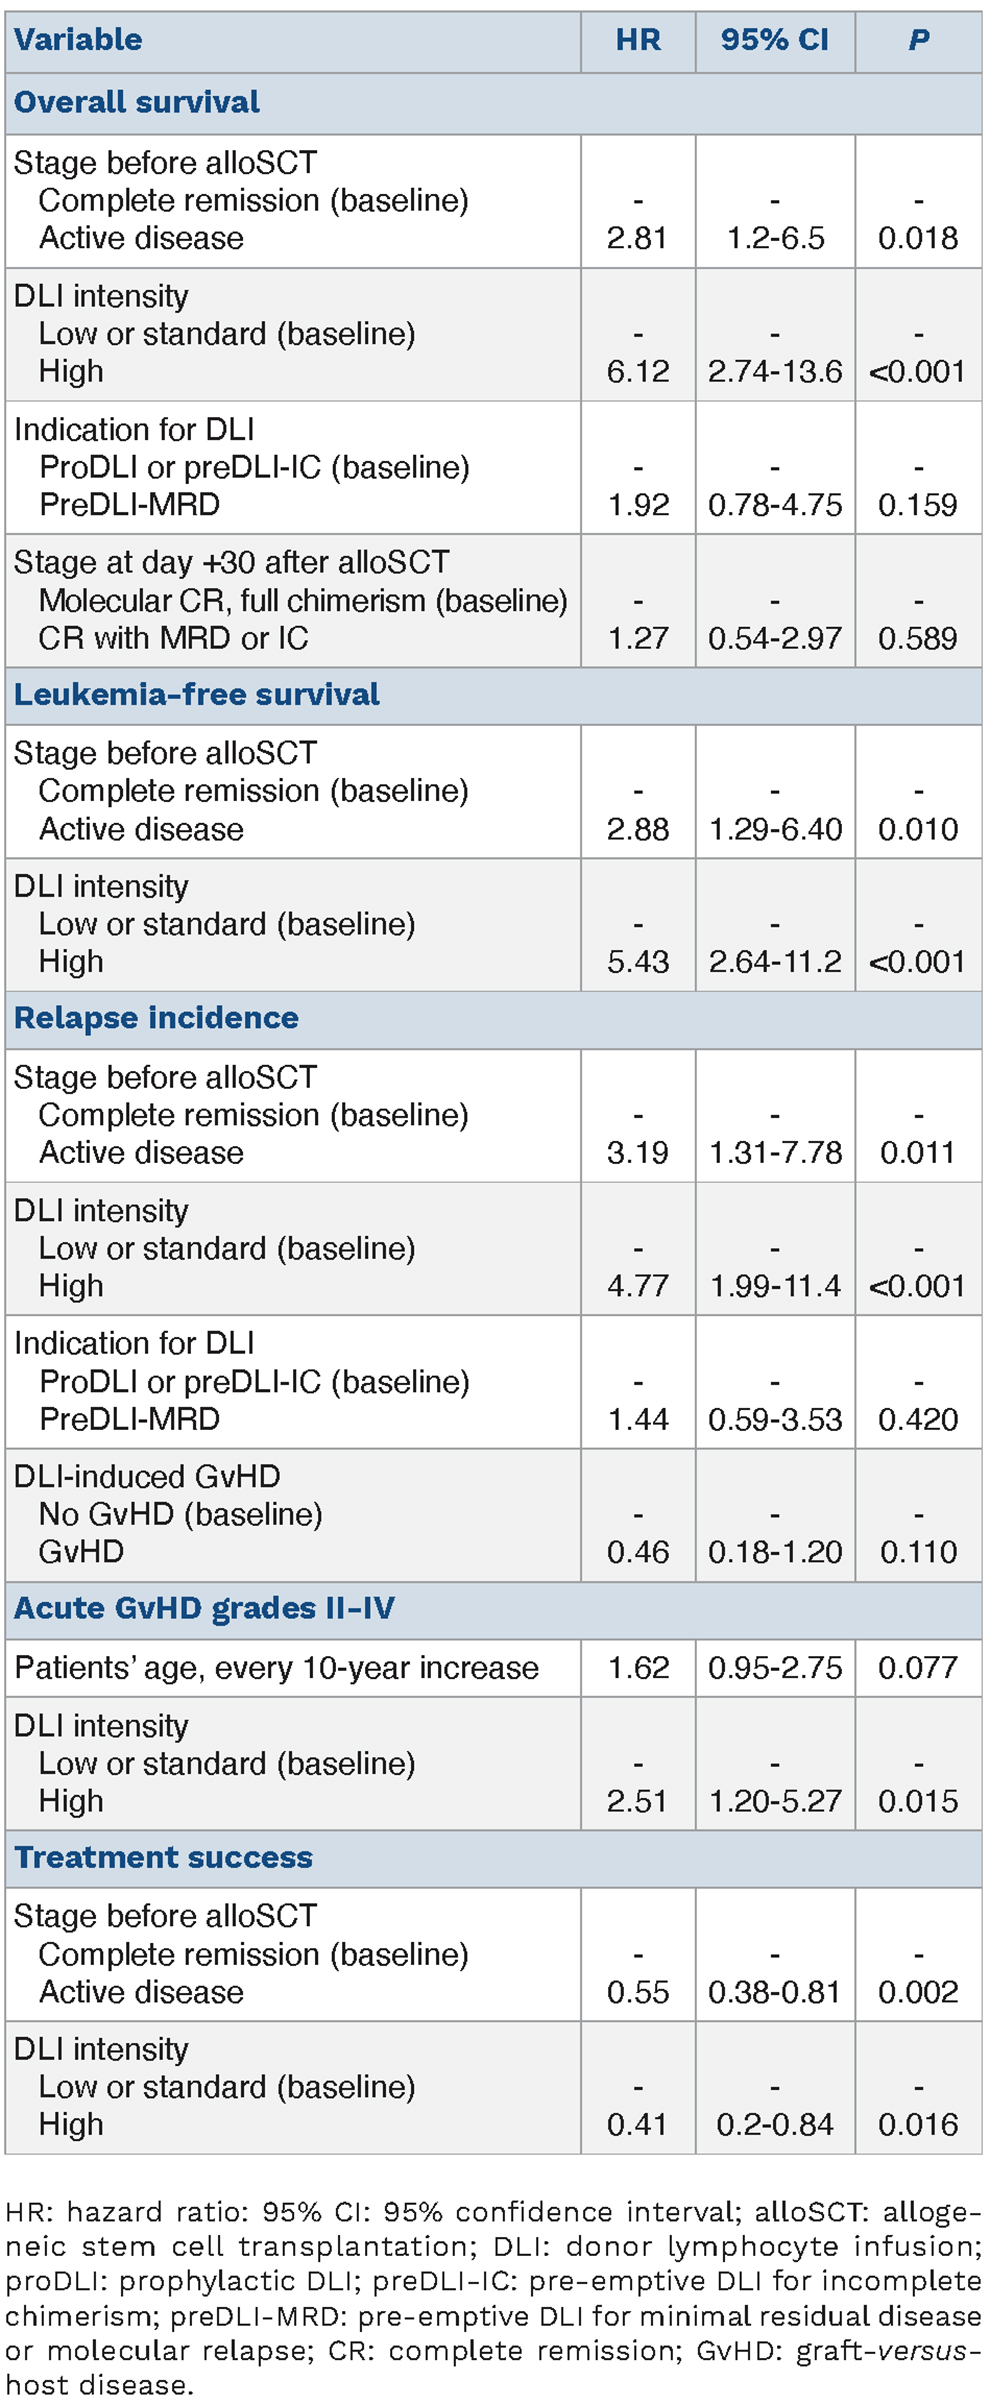Click the Patients' age, every 10-year increase row
The image size is (990, 2405).
(x=276, y=1668)
